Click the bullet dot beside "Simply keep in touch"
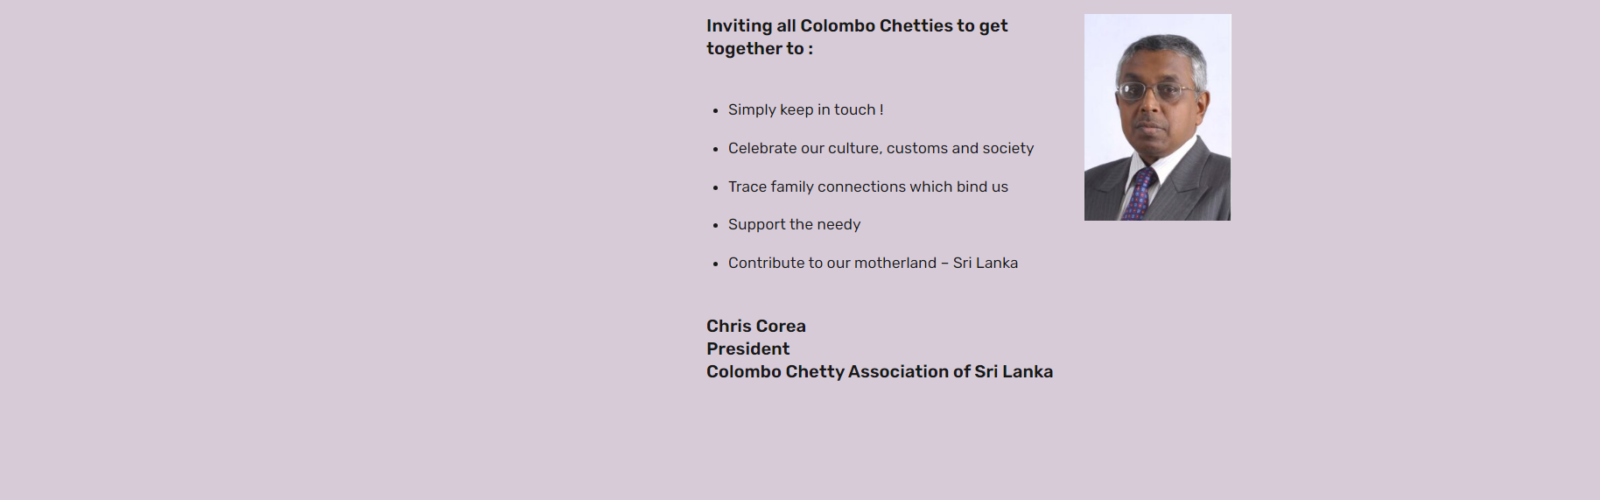Viewport: 1600px width, 500px height. 715,111
